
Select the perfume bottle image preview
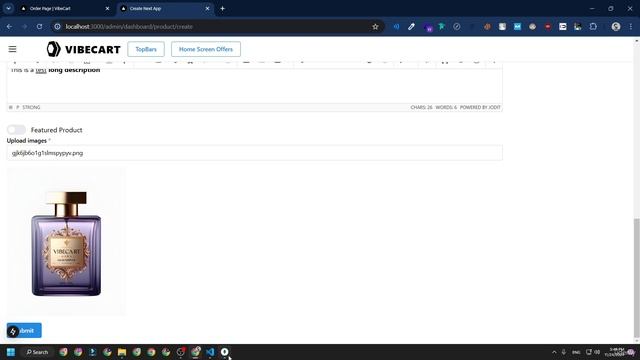(x=66, y=242)
